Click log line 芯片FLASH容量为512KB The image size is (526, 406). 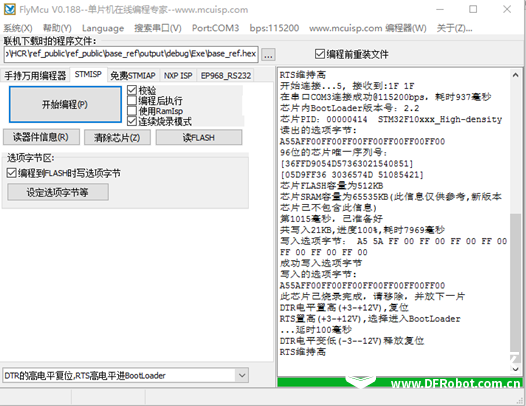coord(331,186)
